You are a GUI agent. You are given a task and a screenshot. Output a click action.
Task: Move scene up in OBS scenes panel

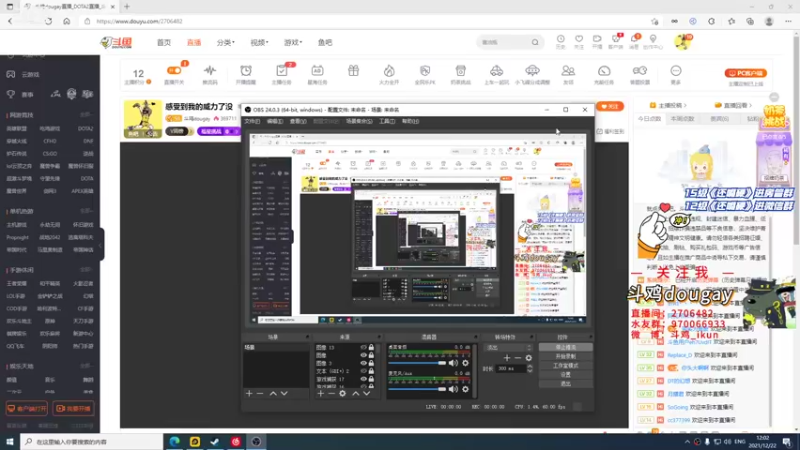coord(273,393)
